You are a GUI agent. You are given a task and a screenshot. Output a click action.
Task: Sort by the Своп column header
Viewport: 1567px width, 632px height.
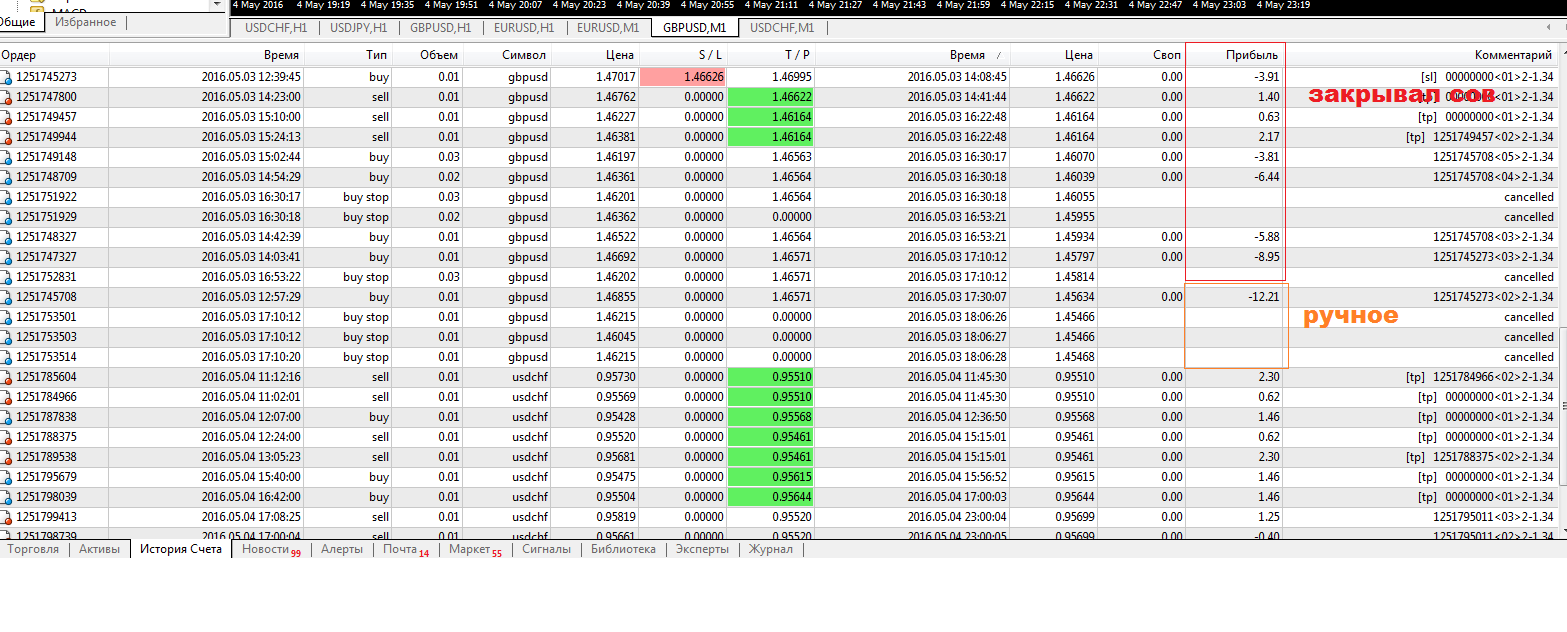point(1142,56)
